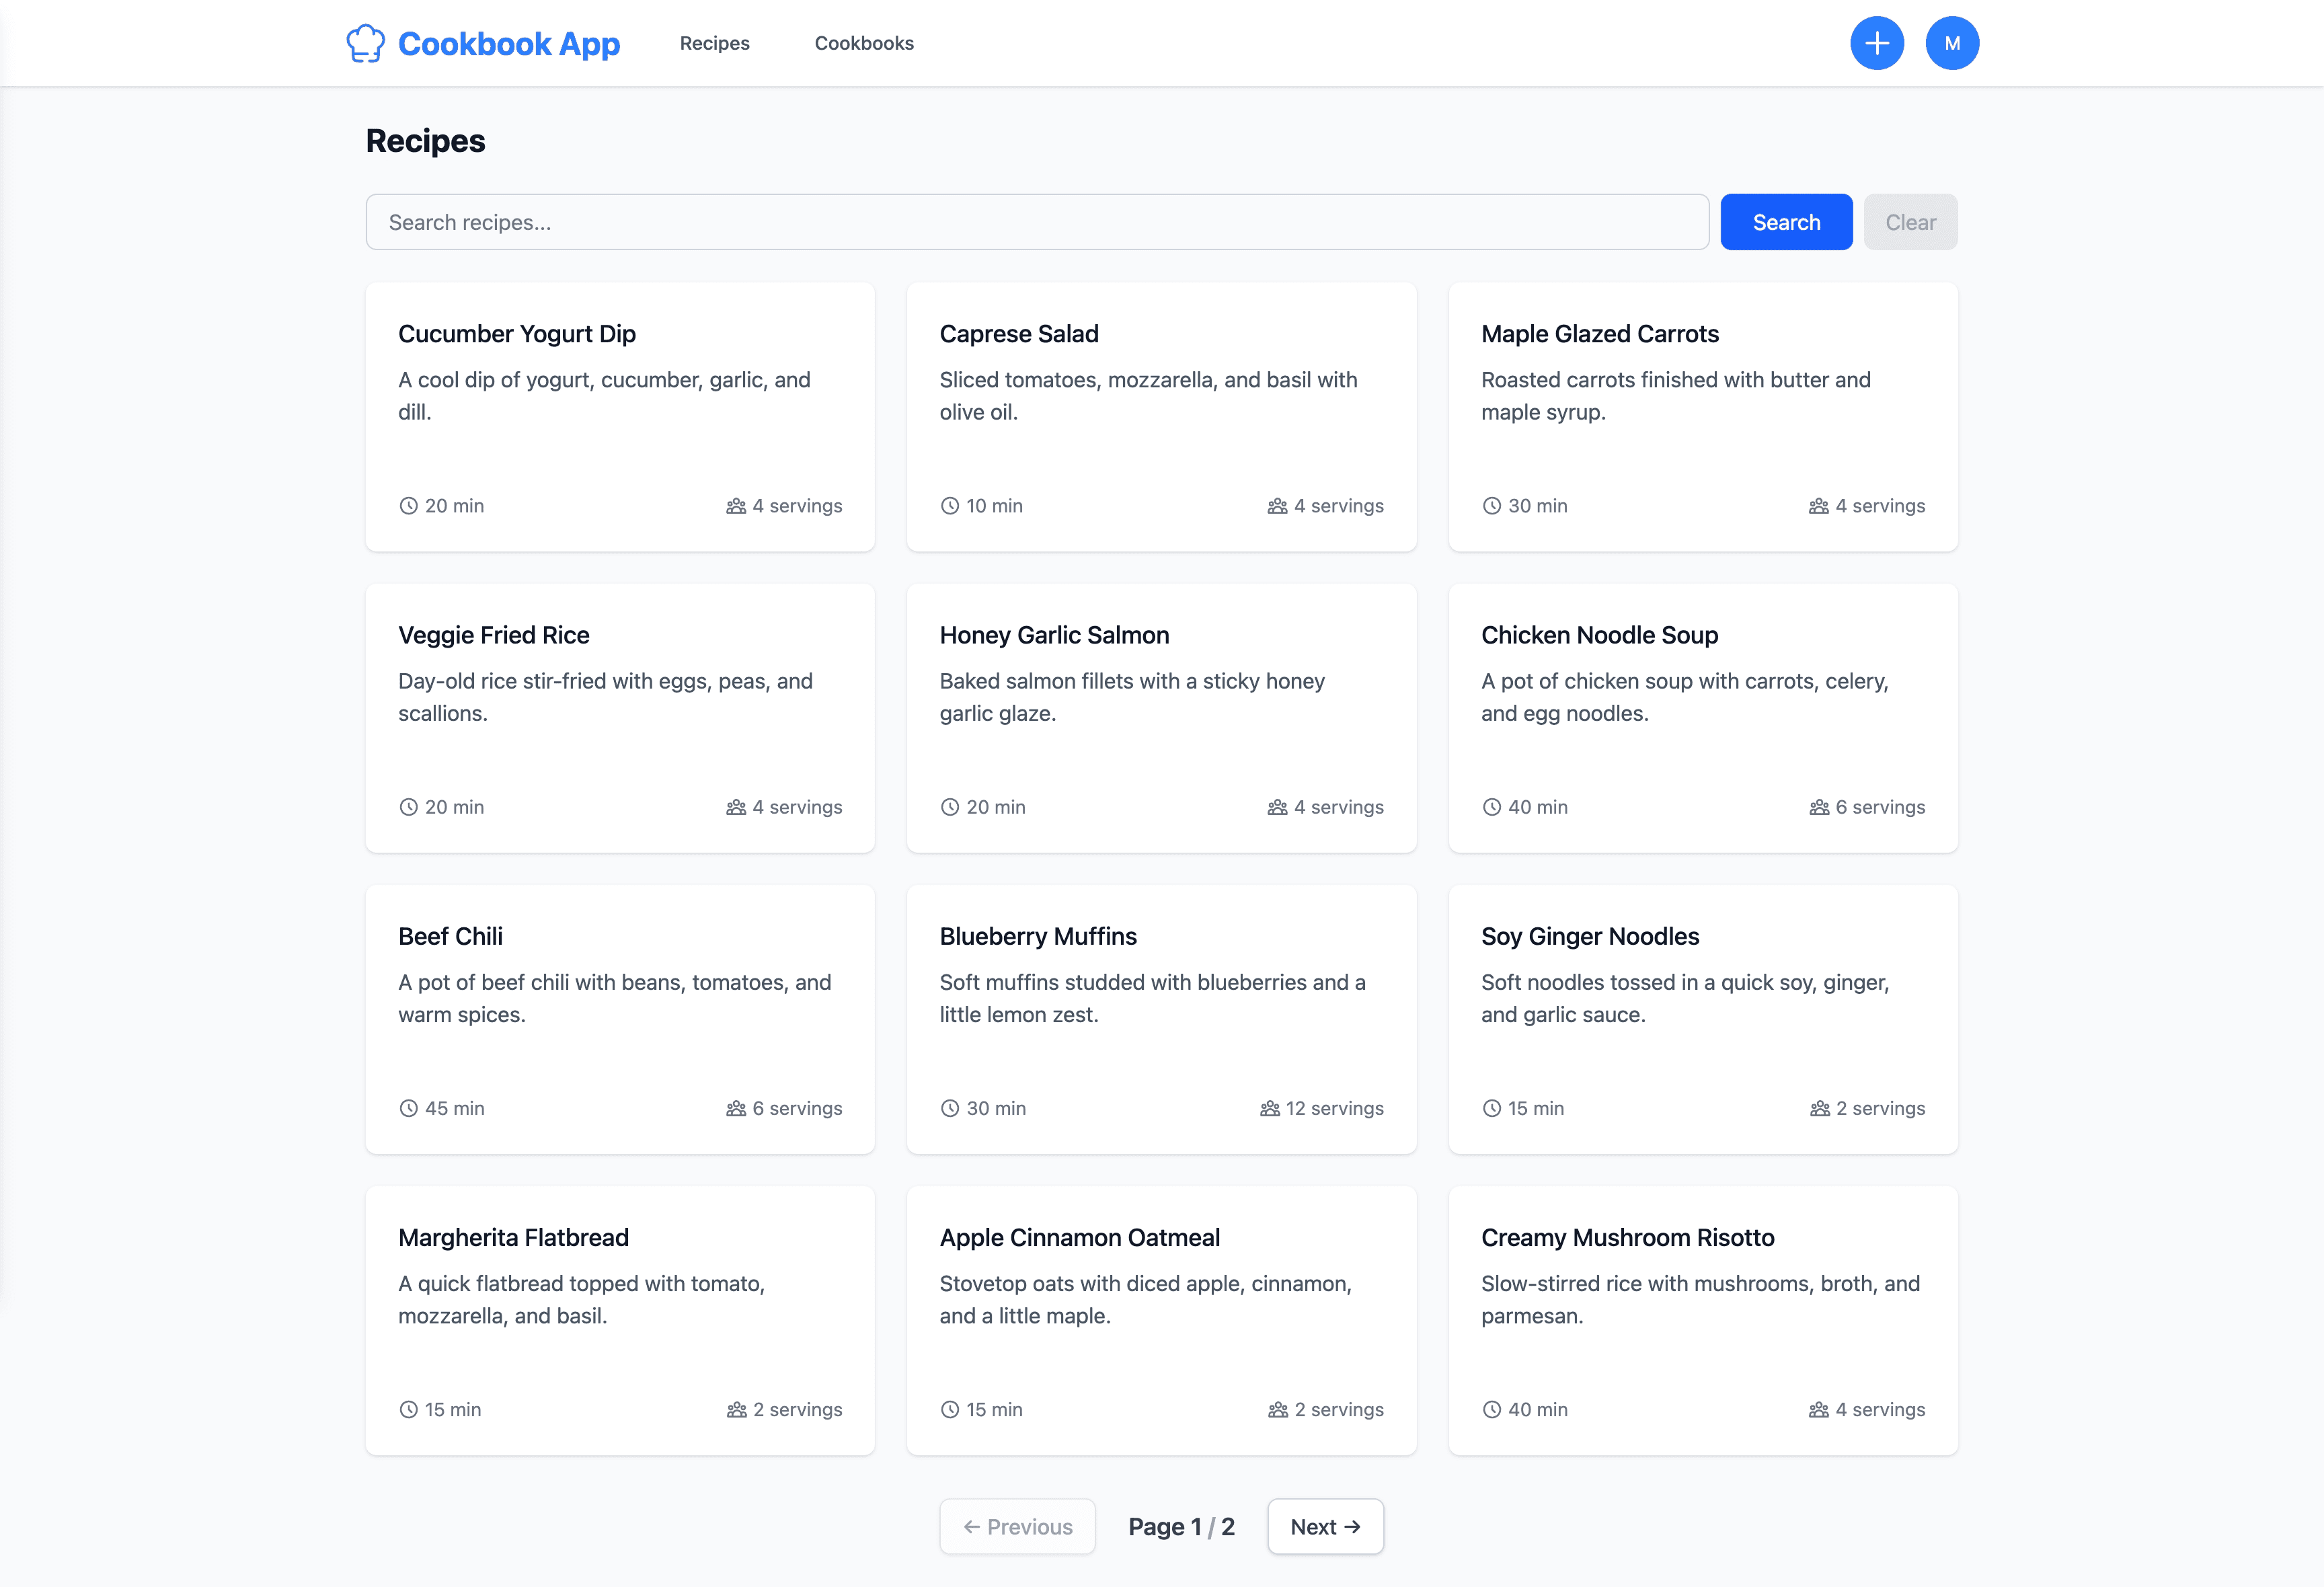
Task: Open the Cucumber Yogurt Dip recipe title
Action: (x=517, y=334)
